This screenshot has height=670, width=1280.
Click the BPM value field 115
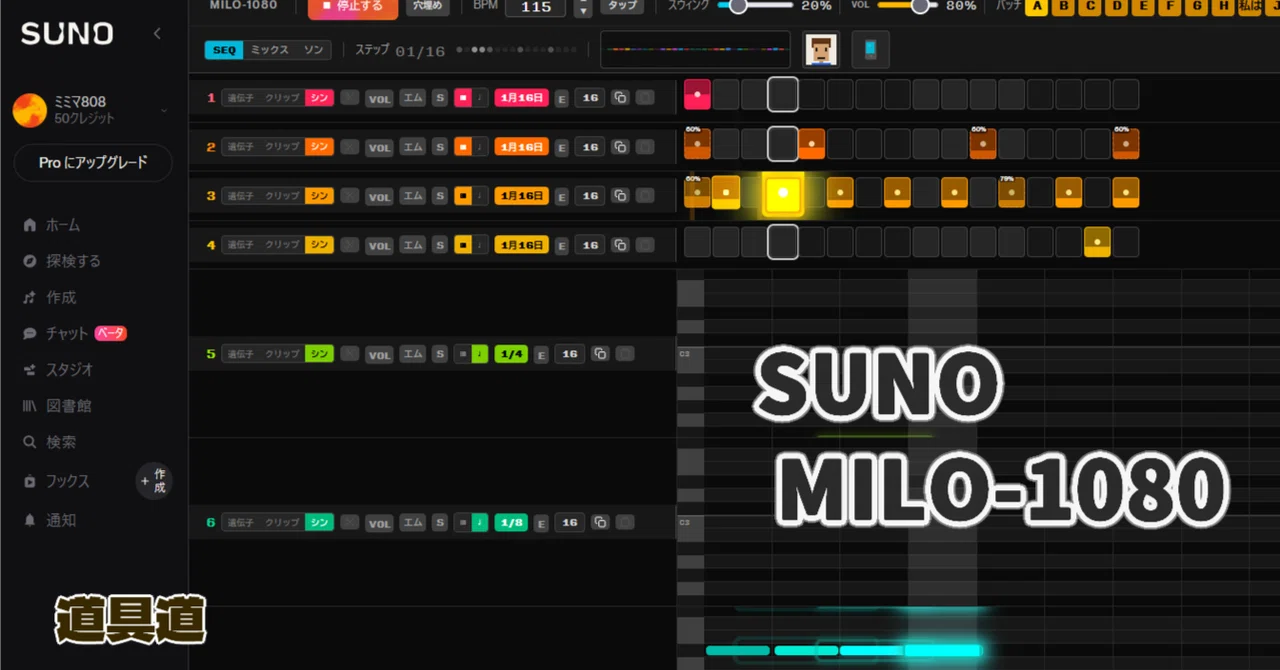[x=536, y=7]
